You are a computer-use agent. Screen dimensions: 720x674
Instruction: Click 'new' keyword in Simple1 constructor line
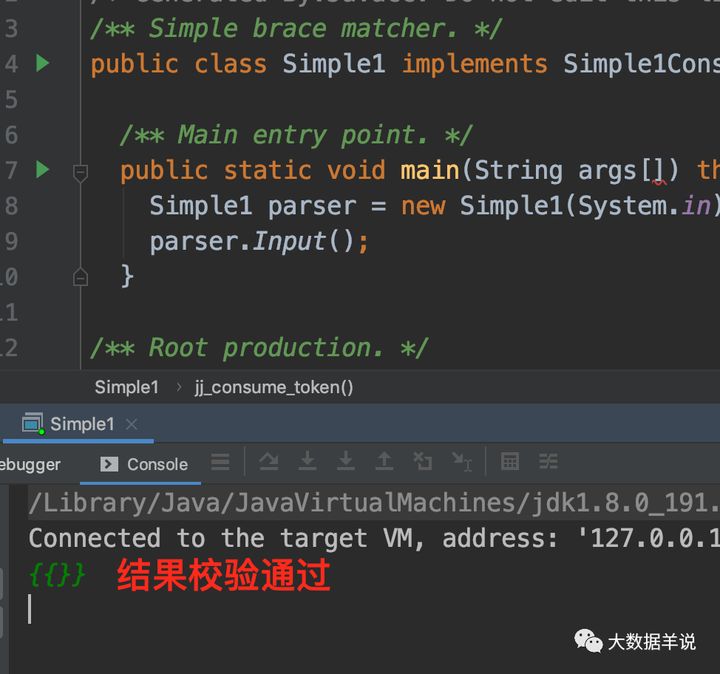click(423, 206)
